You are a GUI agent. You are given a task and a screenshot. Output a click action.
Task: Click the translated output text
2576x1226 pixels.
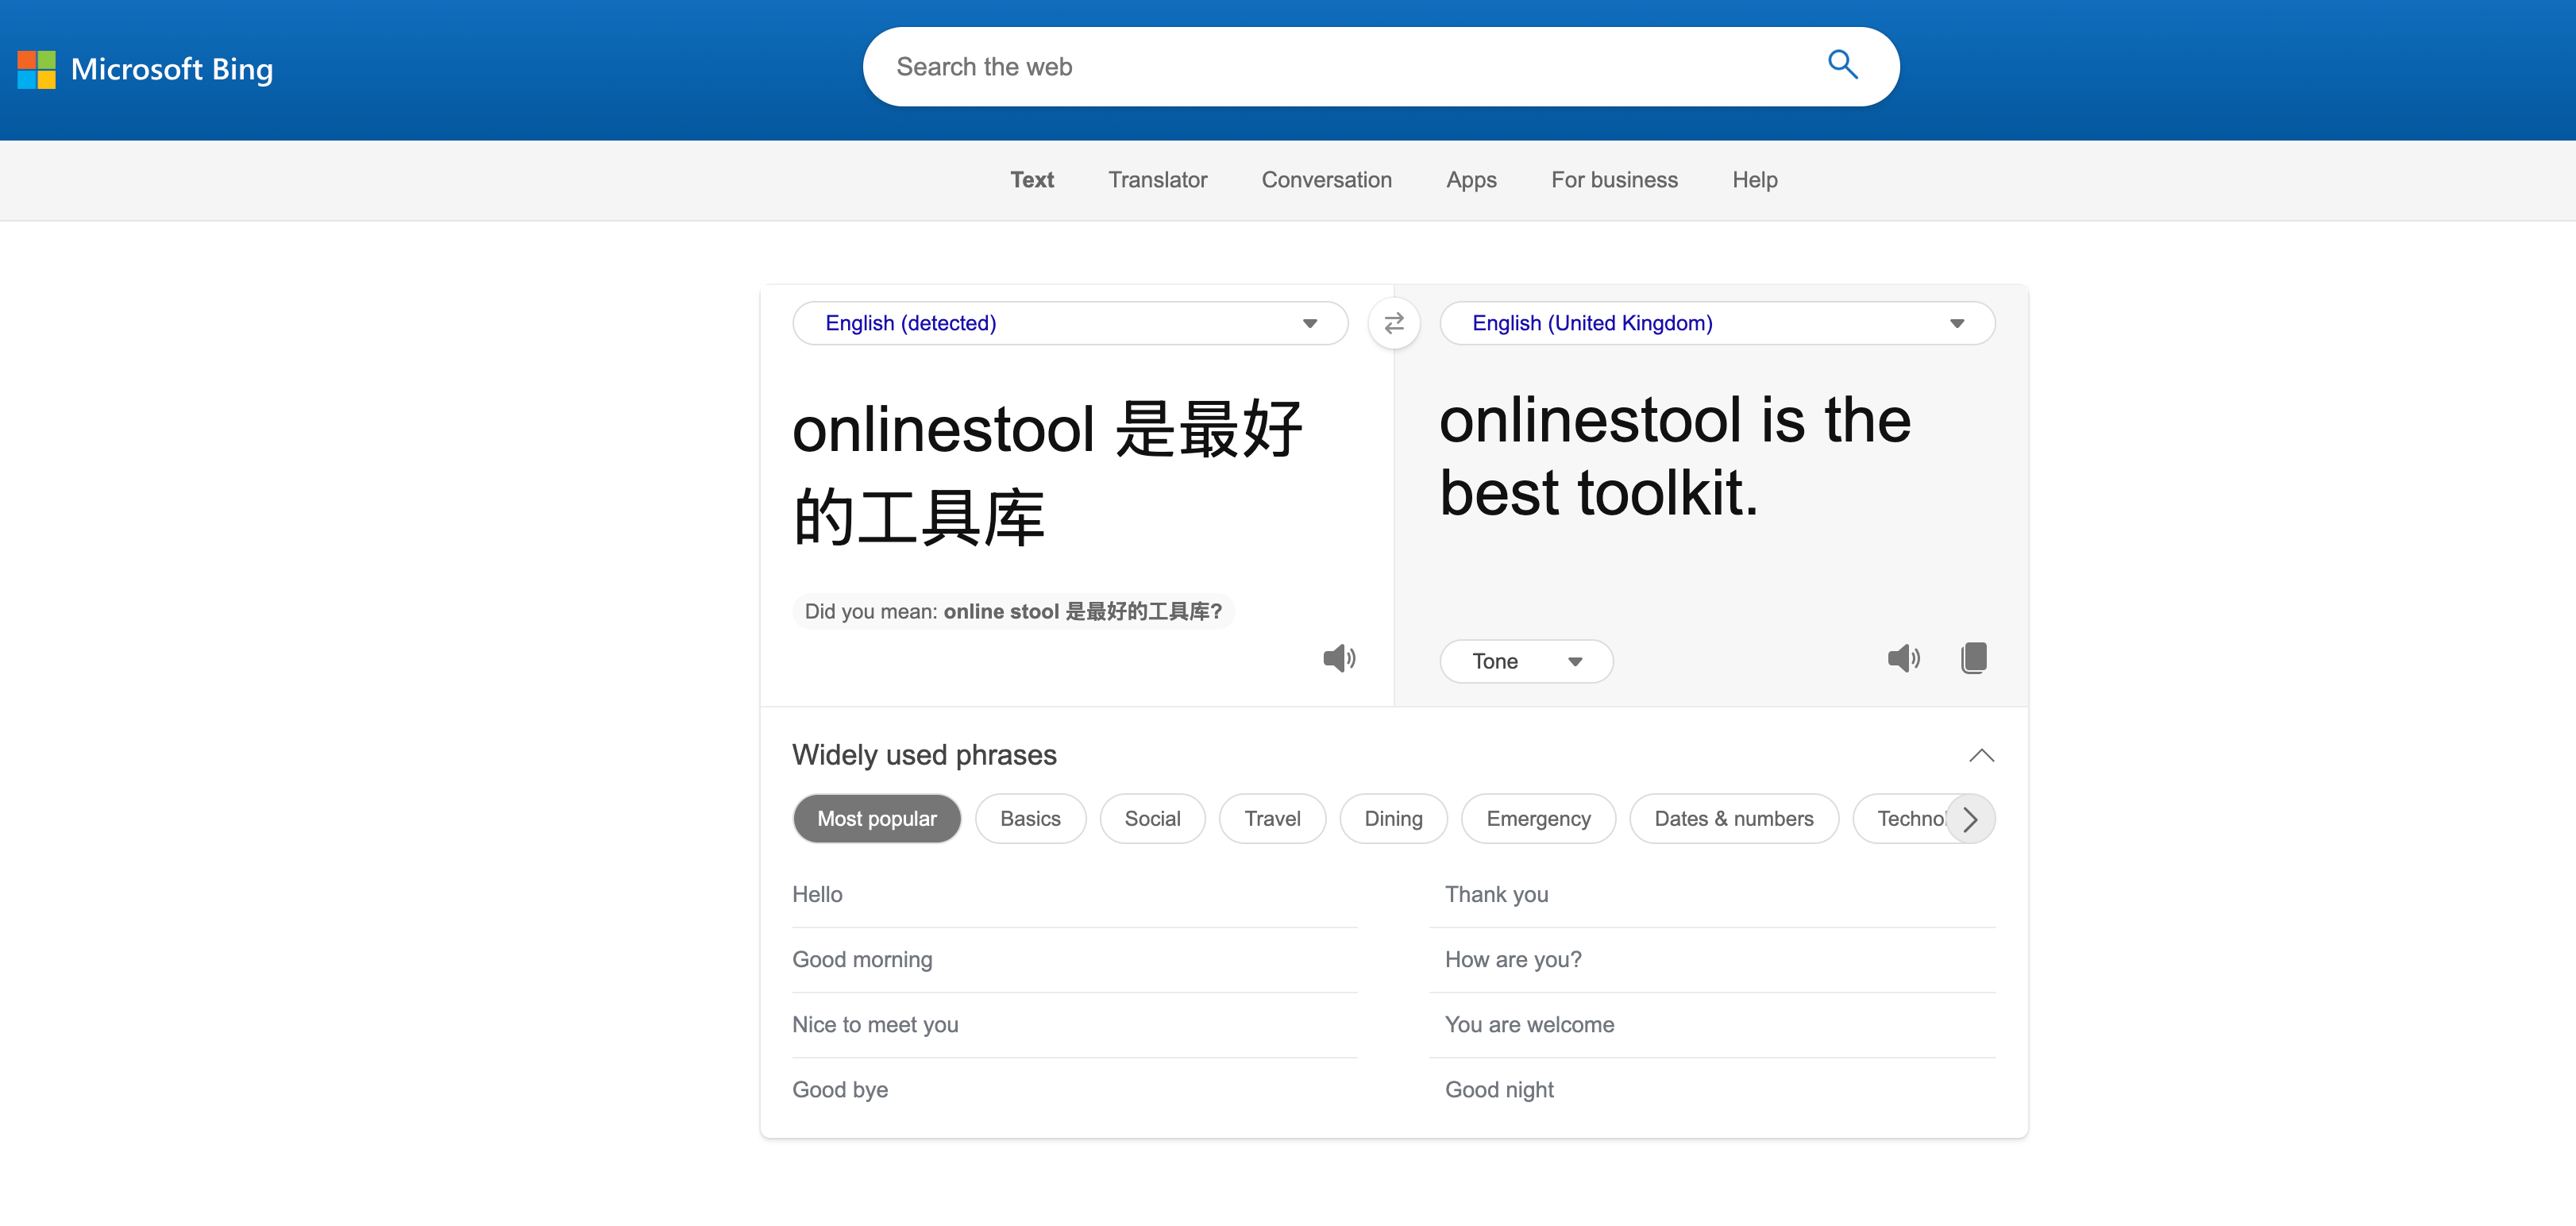click(1675, 456)
